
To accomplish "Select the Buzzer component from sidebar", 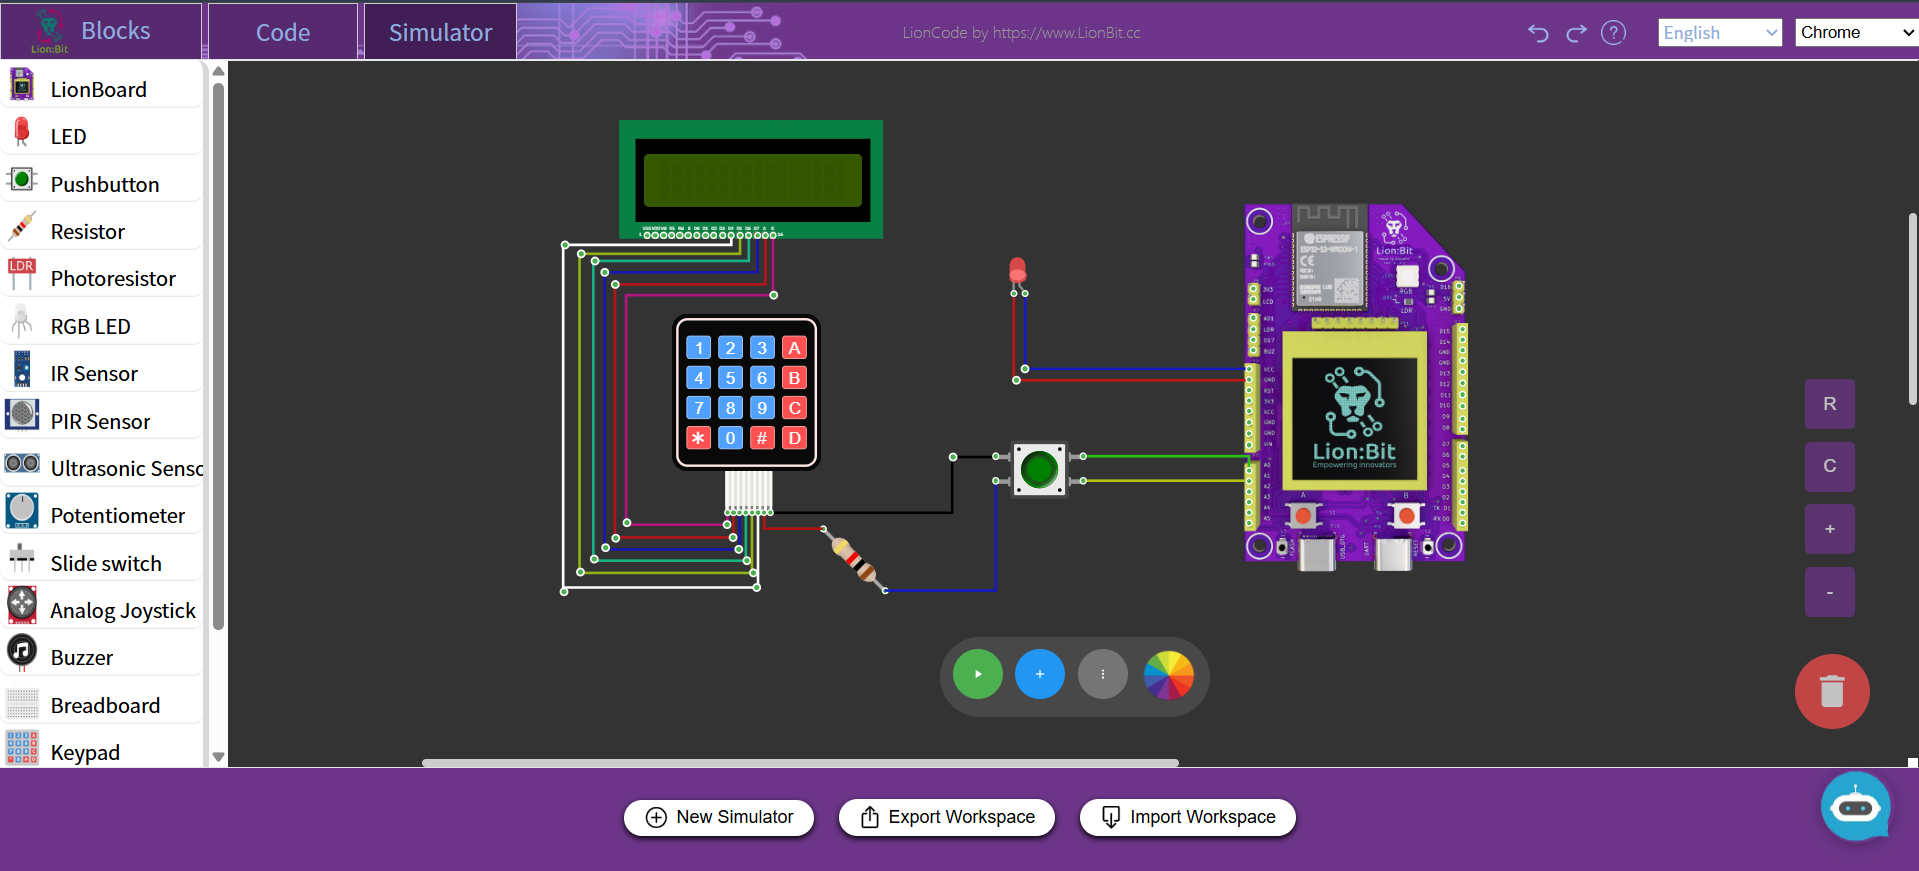I will [x=82, y=658].
